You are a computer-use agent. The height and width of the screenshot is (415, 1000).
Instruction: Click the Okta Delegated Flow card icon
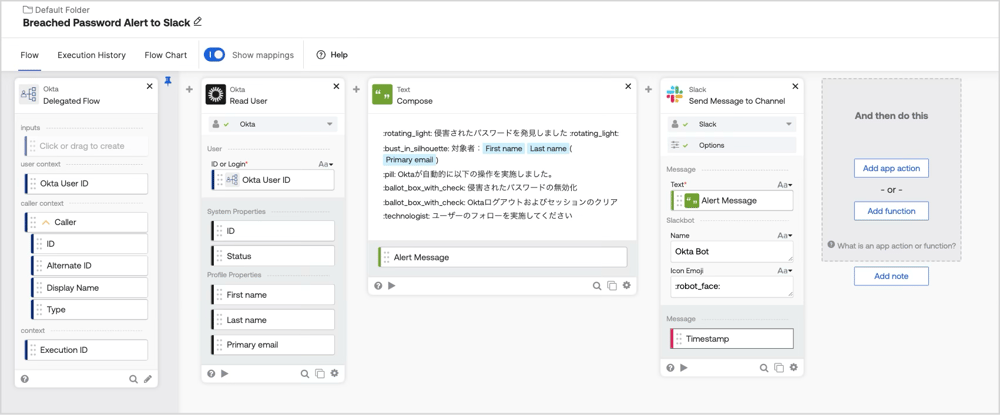click(x=29, y=94)
